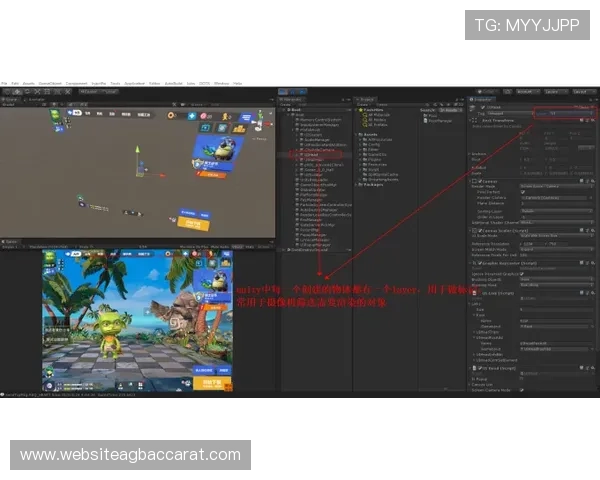Toggle the Is Popup checkbox
Image resolution: width=600 pixels, height=480 pixels.
tap(522, 379)
